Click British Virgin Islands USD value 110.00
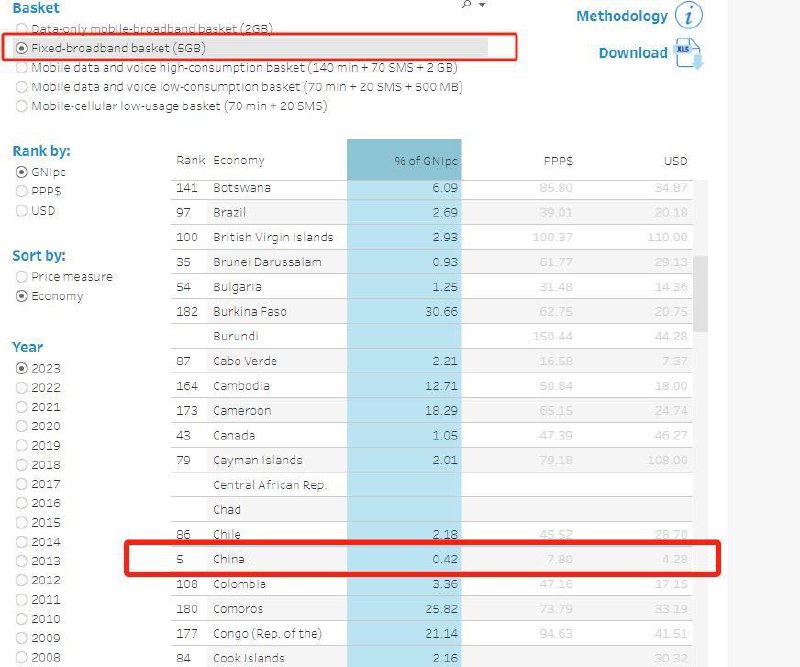800x667 pixels. pyautogui.click(x=667, y=237)
